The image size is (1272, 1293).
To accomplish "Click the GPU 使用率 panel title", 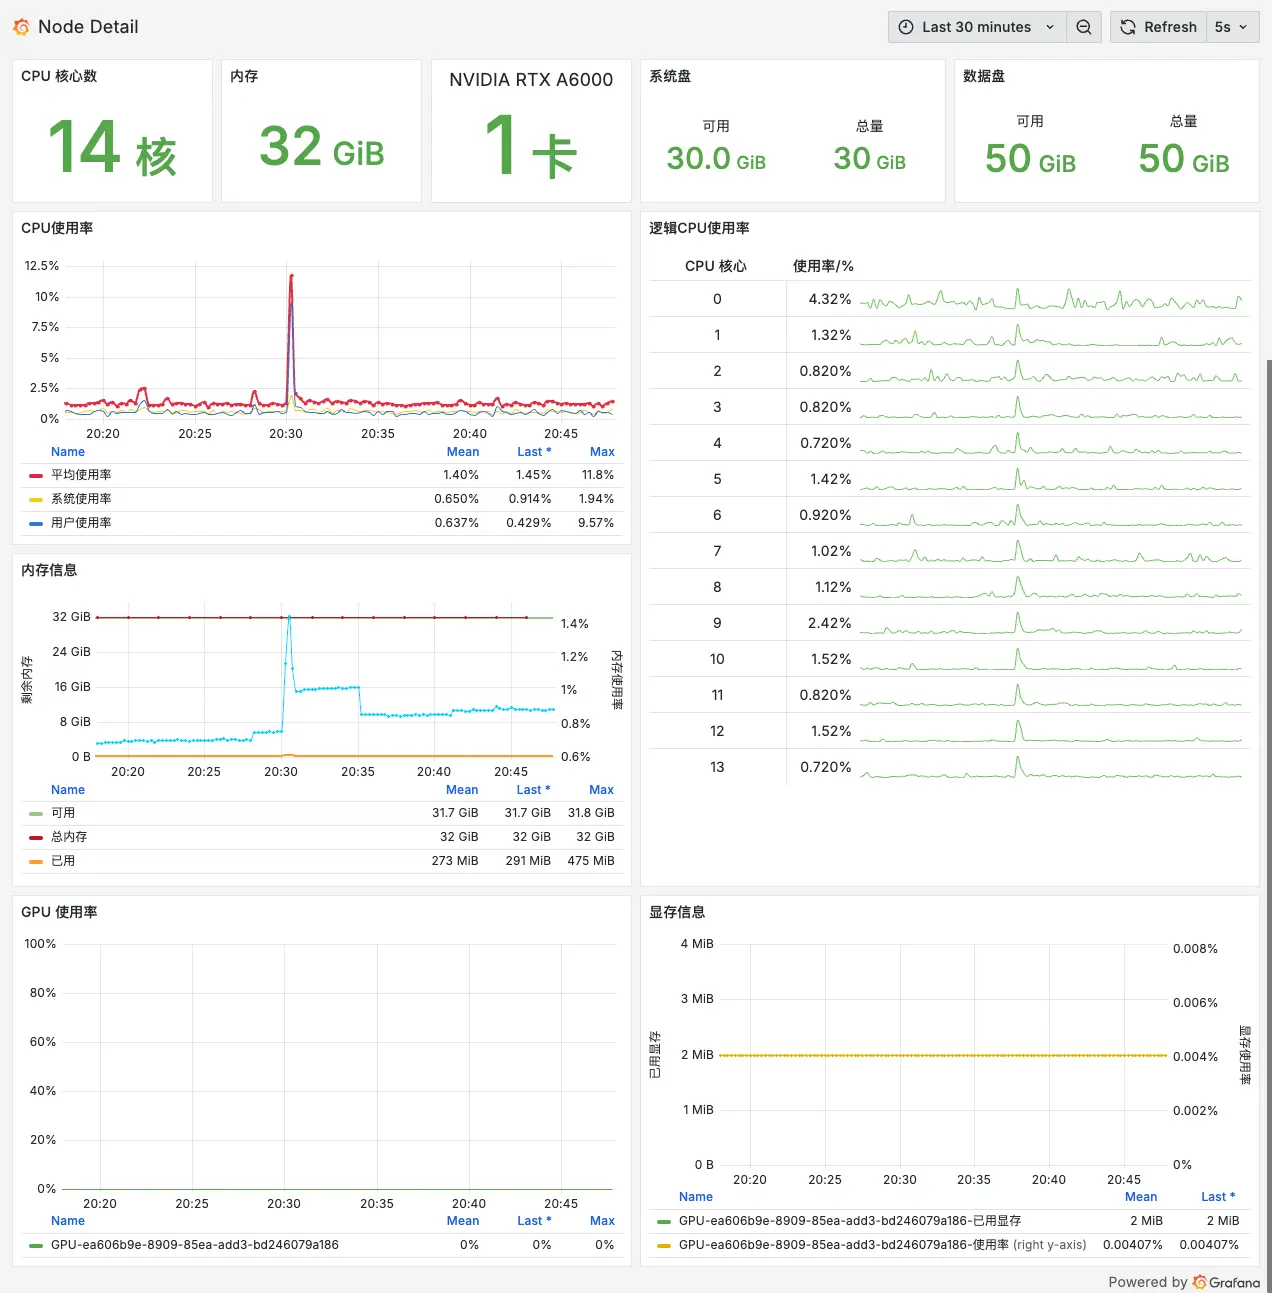I will pos(59,912).
